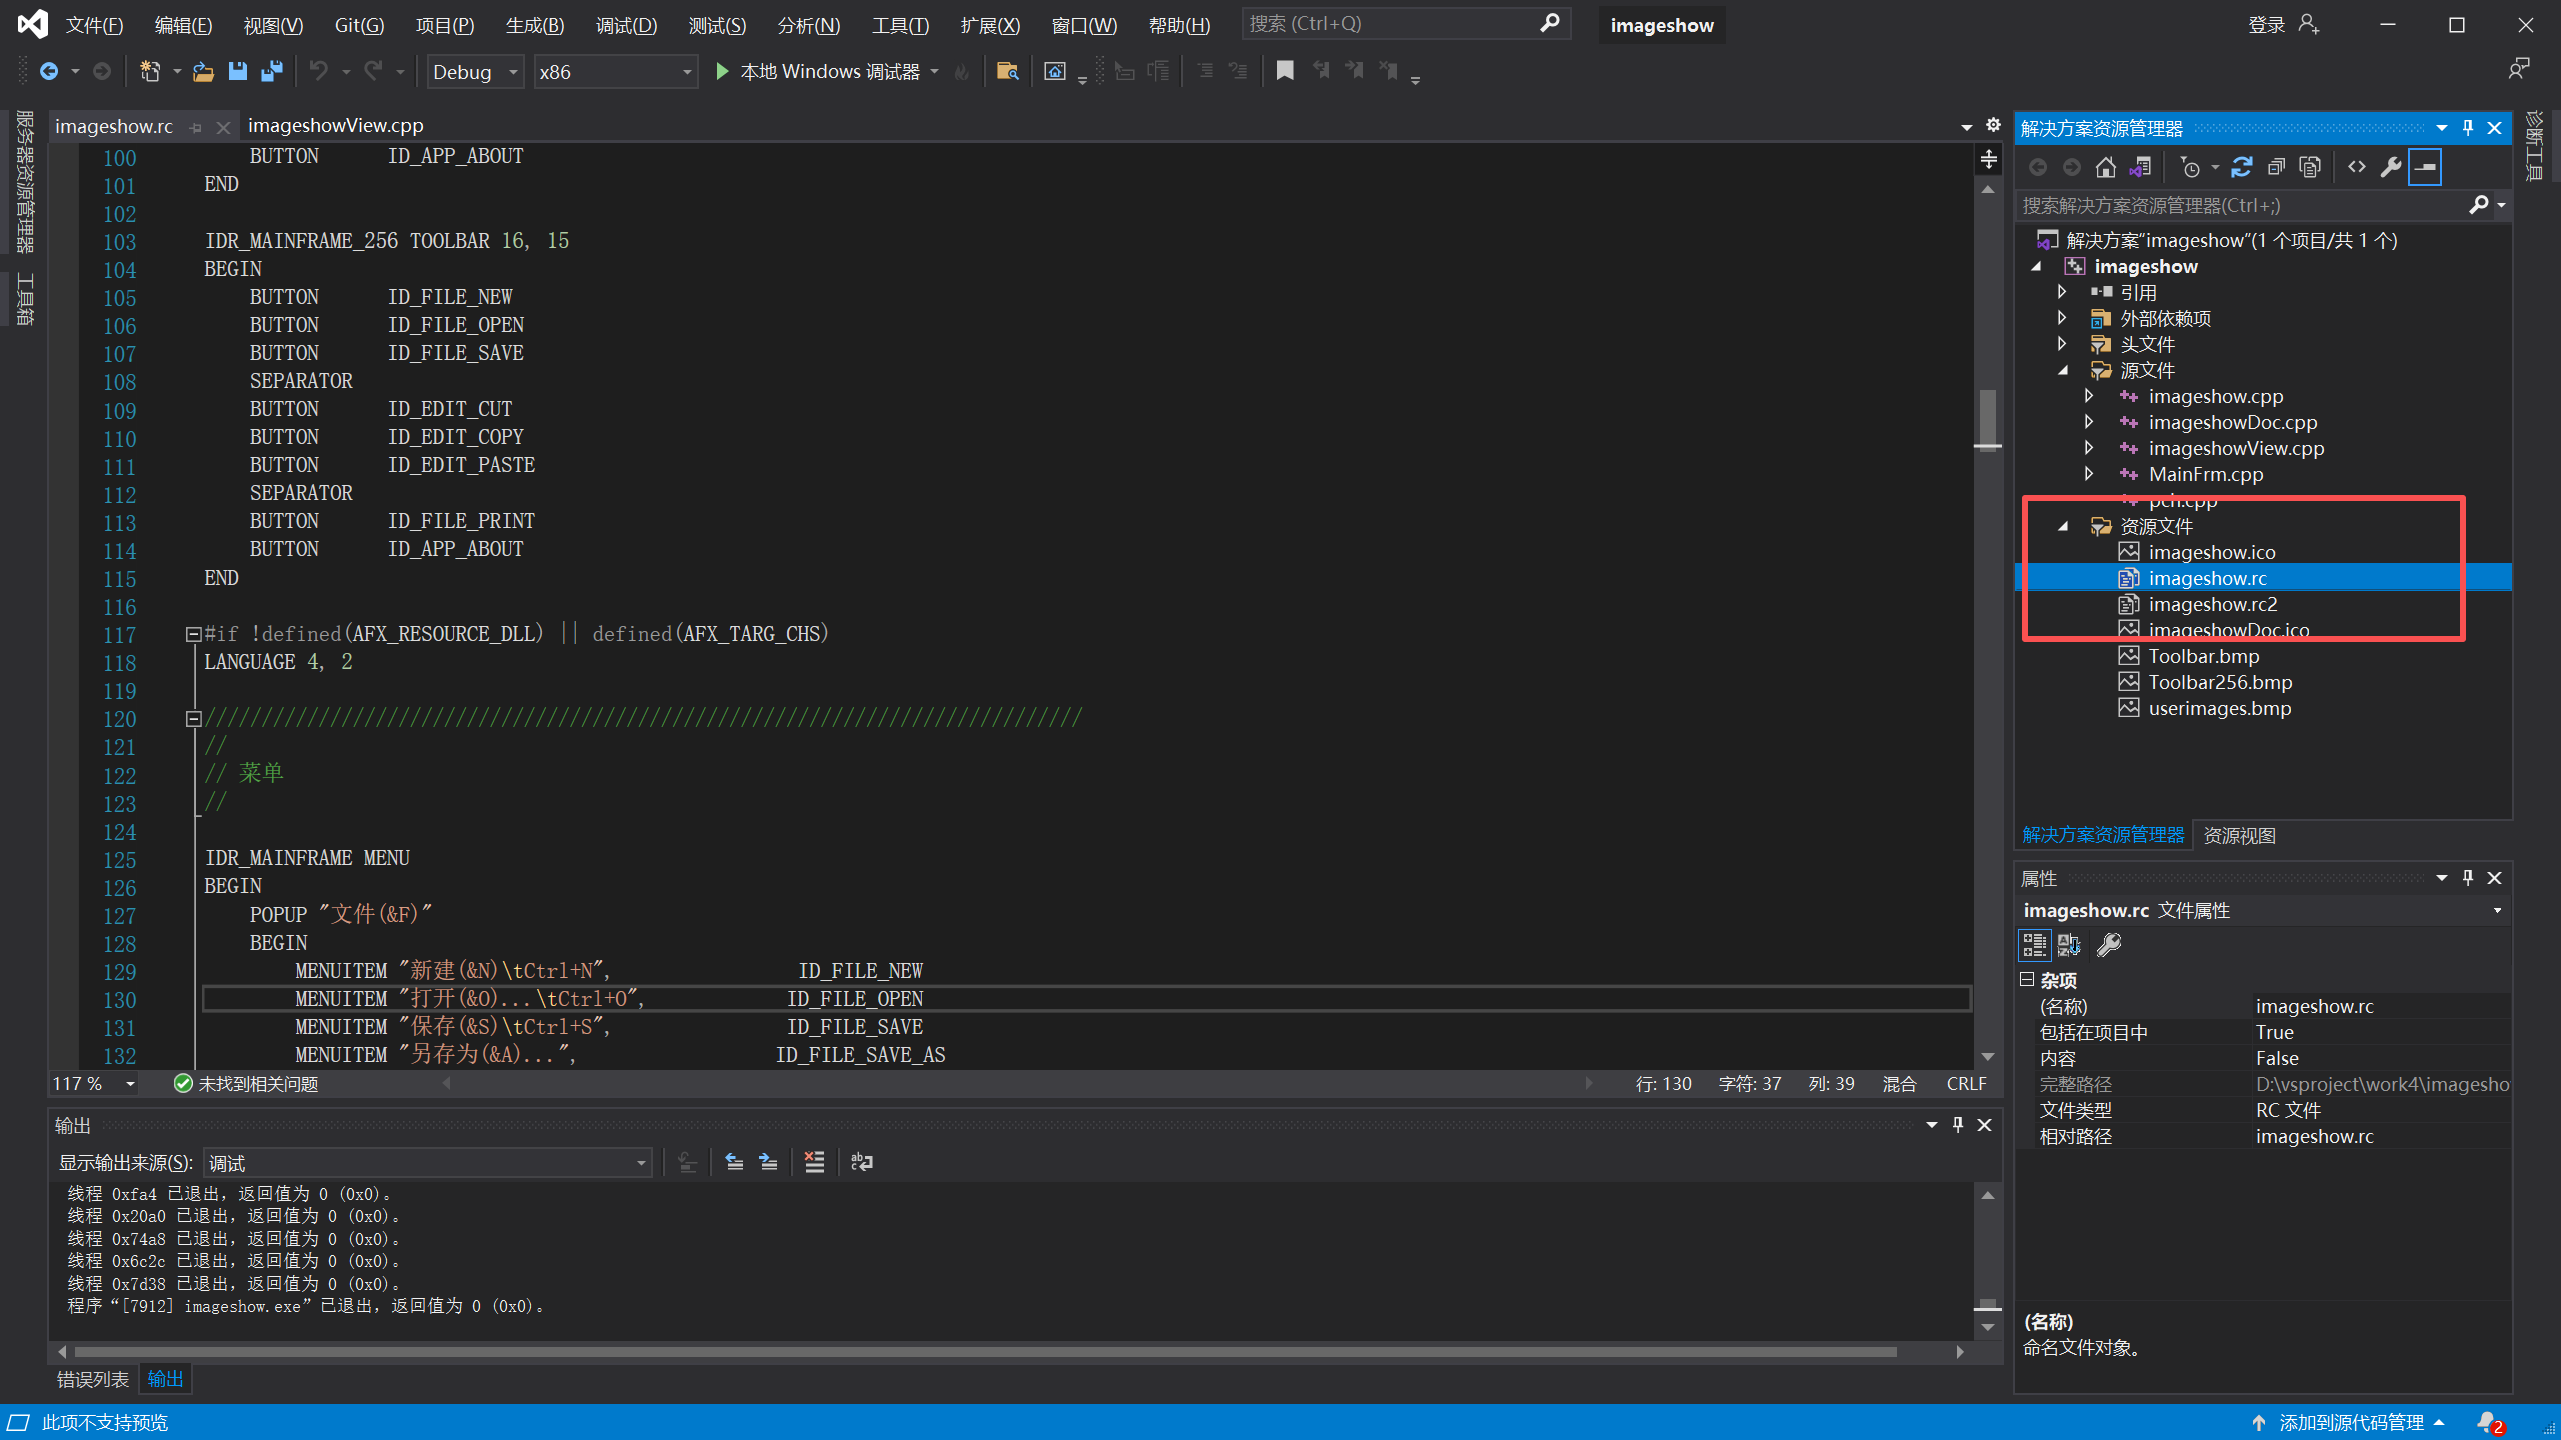The height and width of the screenshot is (1440, 2561).
Task: Collapse the 杂项 category in Properties
Action: tap(2027, 980)
